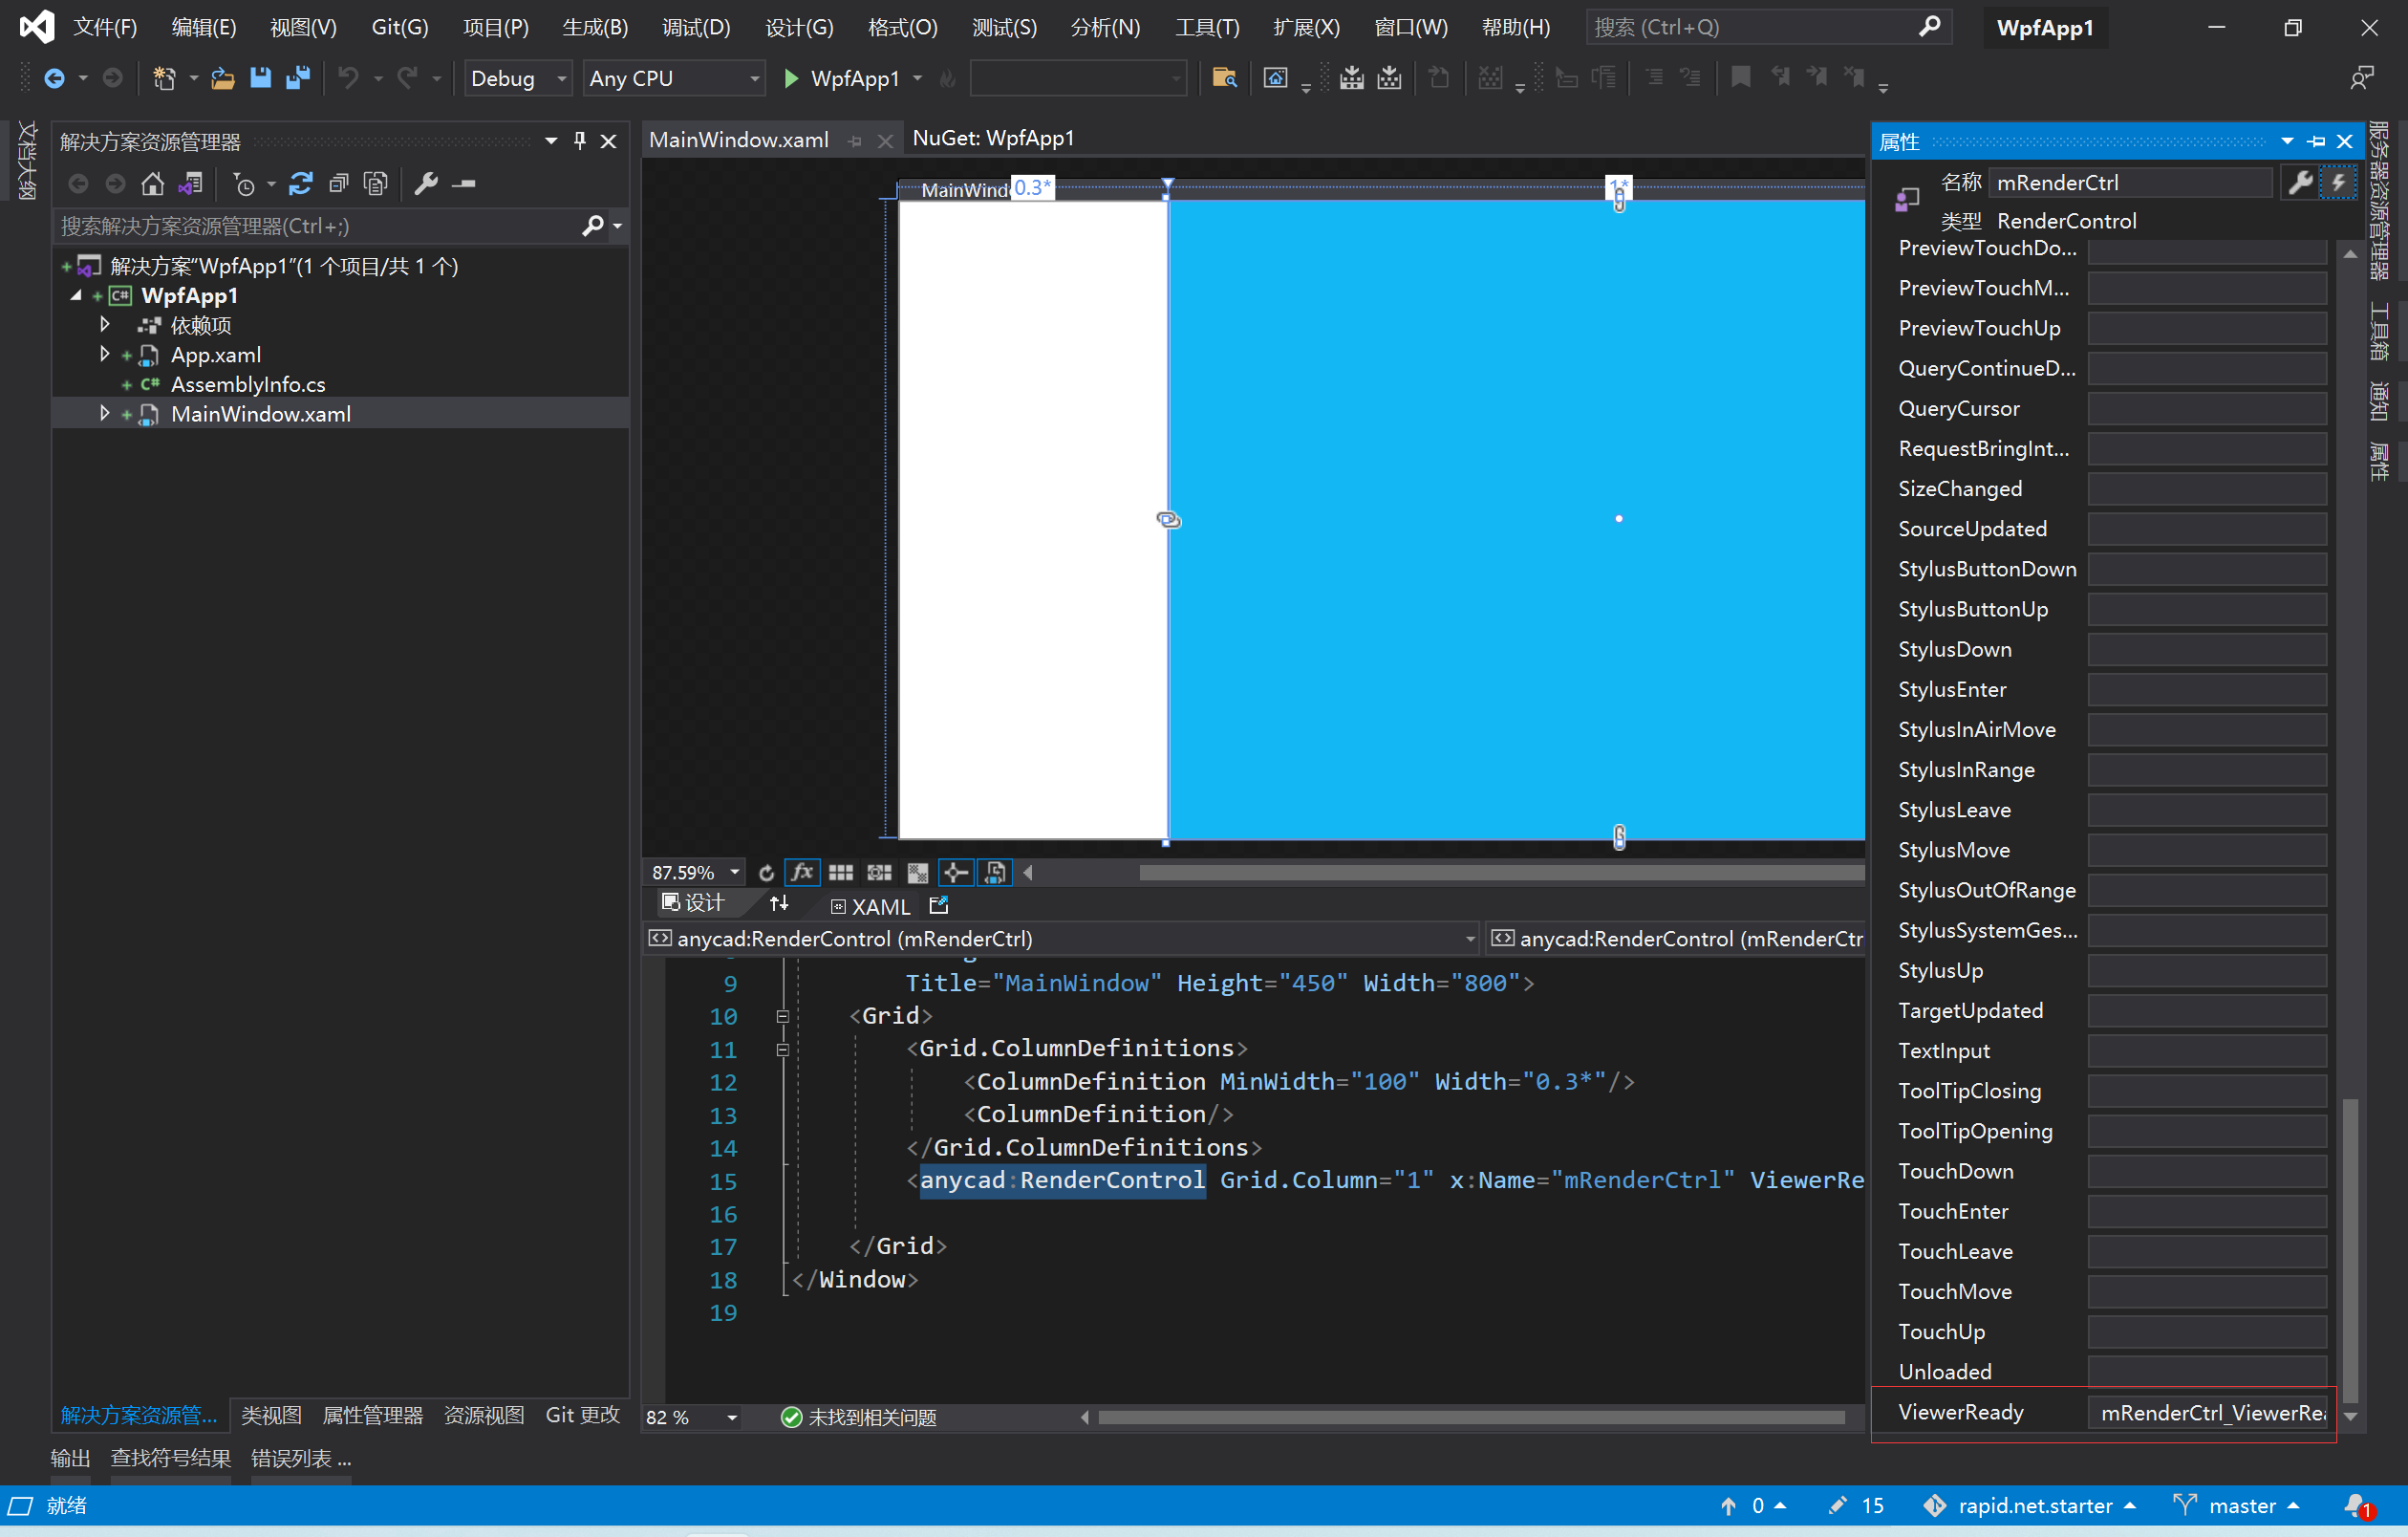
Task: Collapse all nodes in Solution Explorer
Action: (x=338, y=184)
